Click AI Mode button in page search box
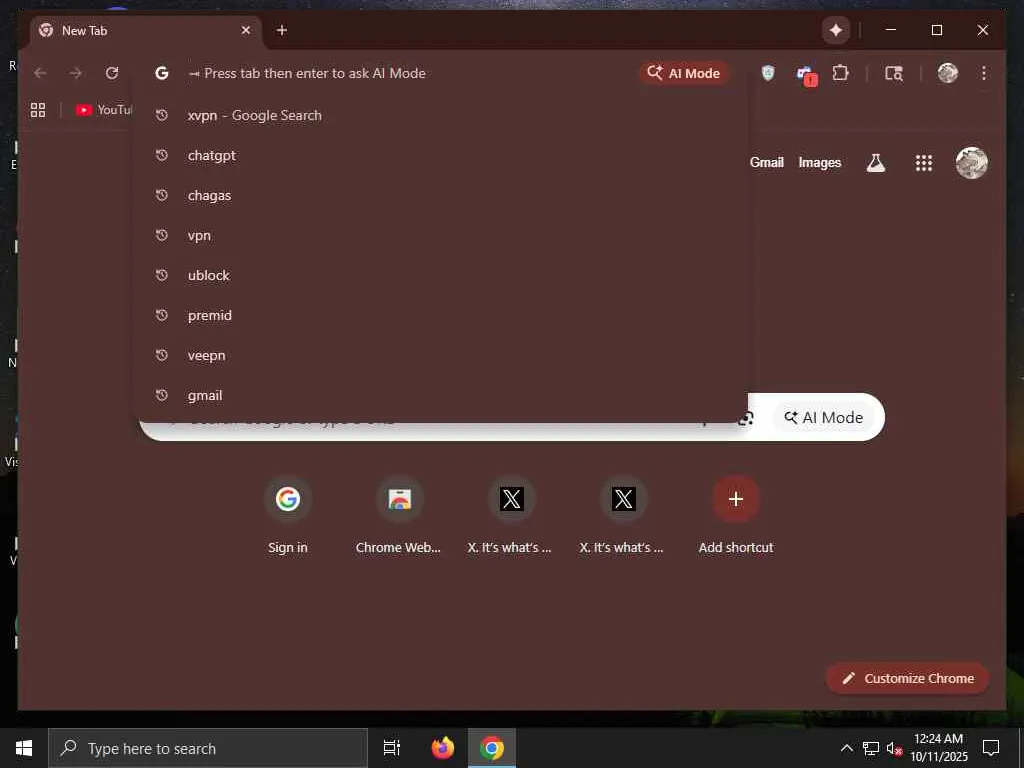The width and height of the screenshot is (1024, 768). pos(824,417)
